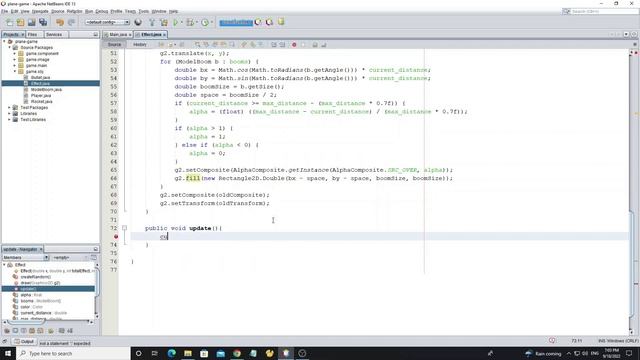Click the Source view button
640x360 pixels.
point(114,44)
